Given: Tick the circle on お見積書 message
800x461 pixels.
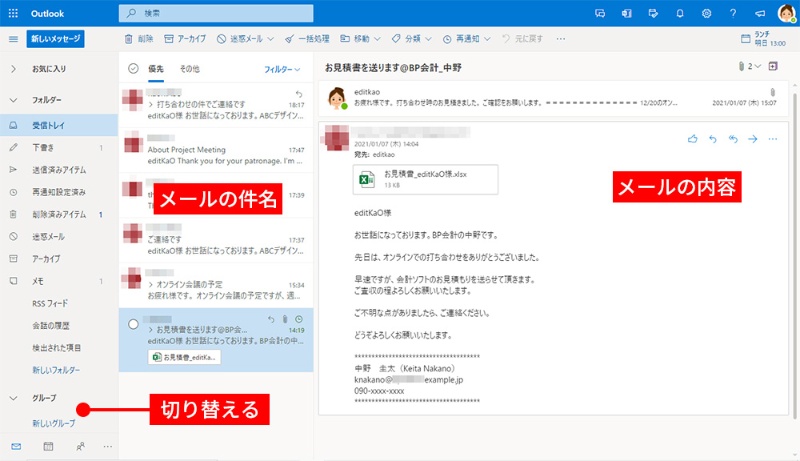Looking at the screenshot, I should [133, 324].
